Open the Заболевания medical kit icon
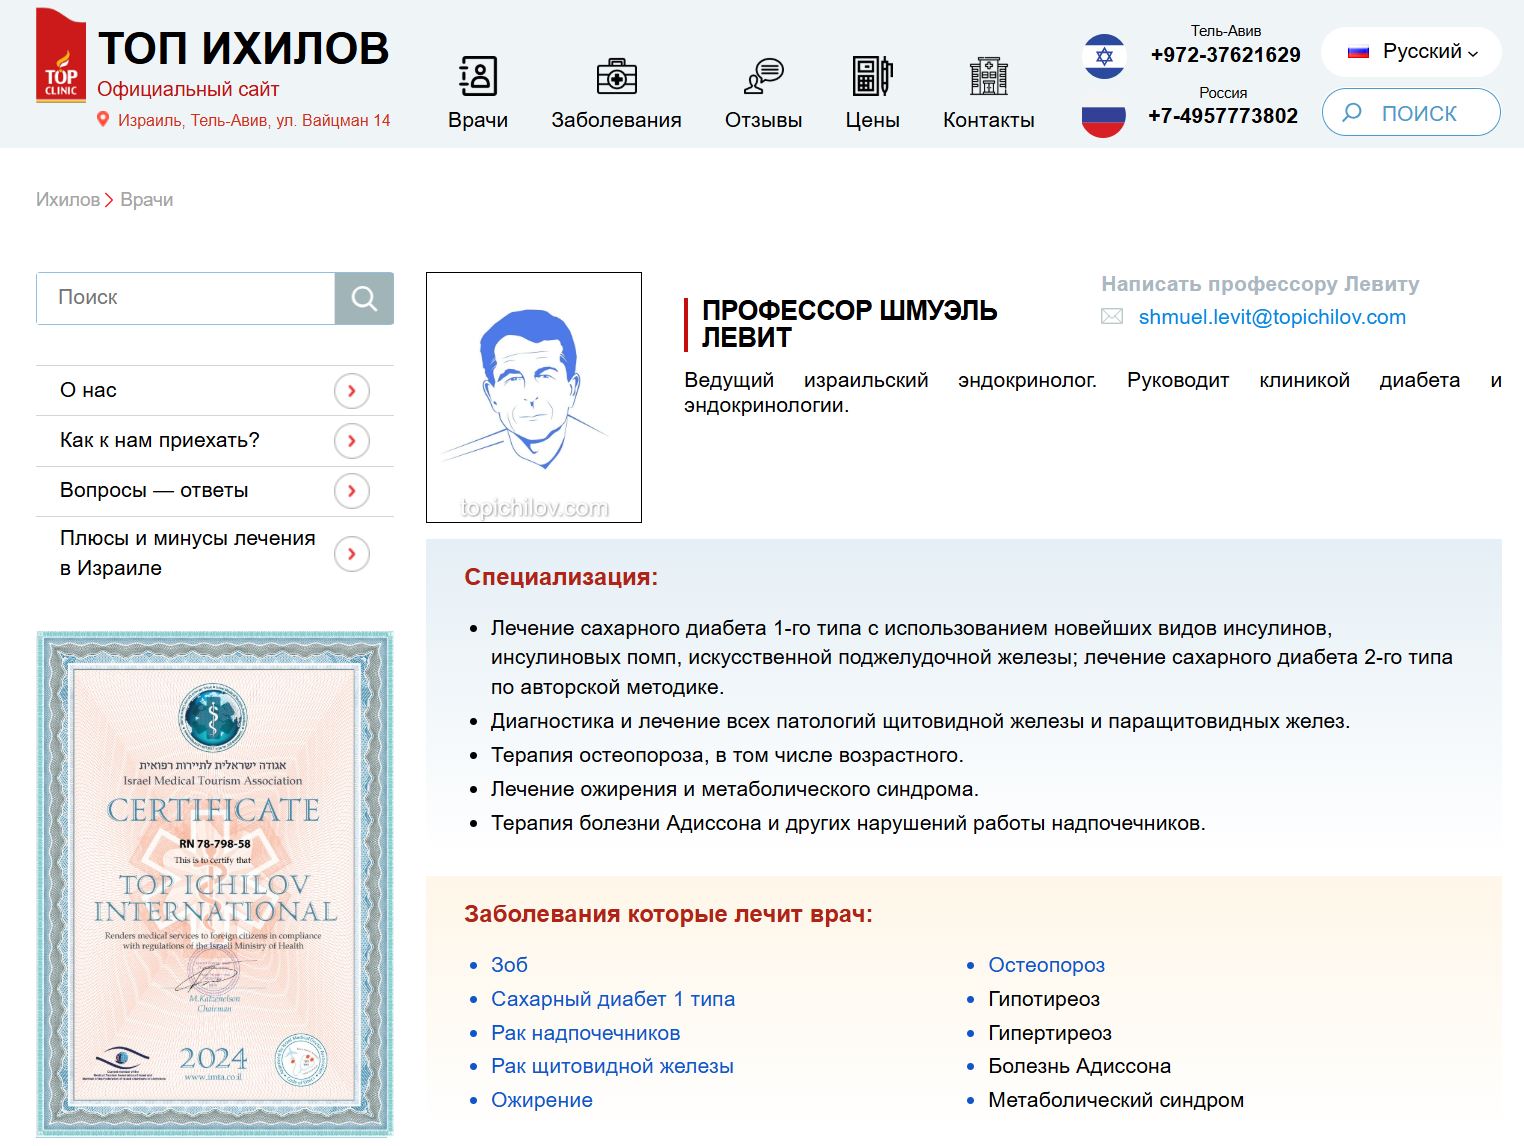Screen dimensions: 1524x1146 pyautogui.click(x=616, y=76)
